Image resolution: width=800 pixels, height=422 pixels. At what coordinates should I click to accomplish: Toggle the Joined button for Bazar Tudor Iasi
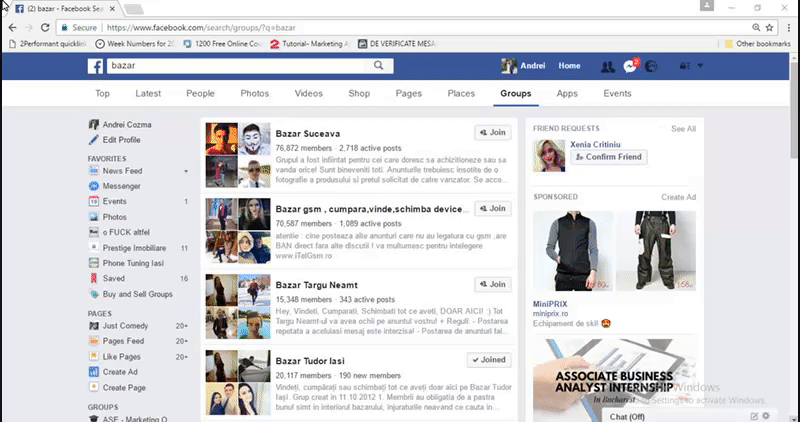click(x=488, y=360)
